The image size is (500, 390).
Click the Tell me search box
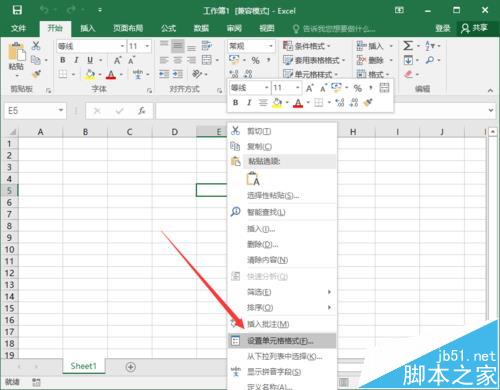334,29
